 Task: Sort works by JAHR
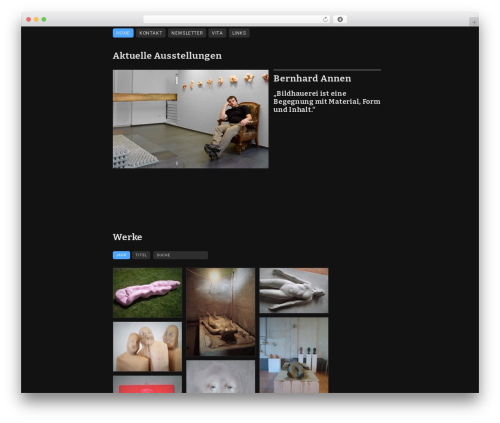point(121,255)
